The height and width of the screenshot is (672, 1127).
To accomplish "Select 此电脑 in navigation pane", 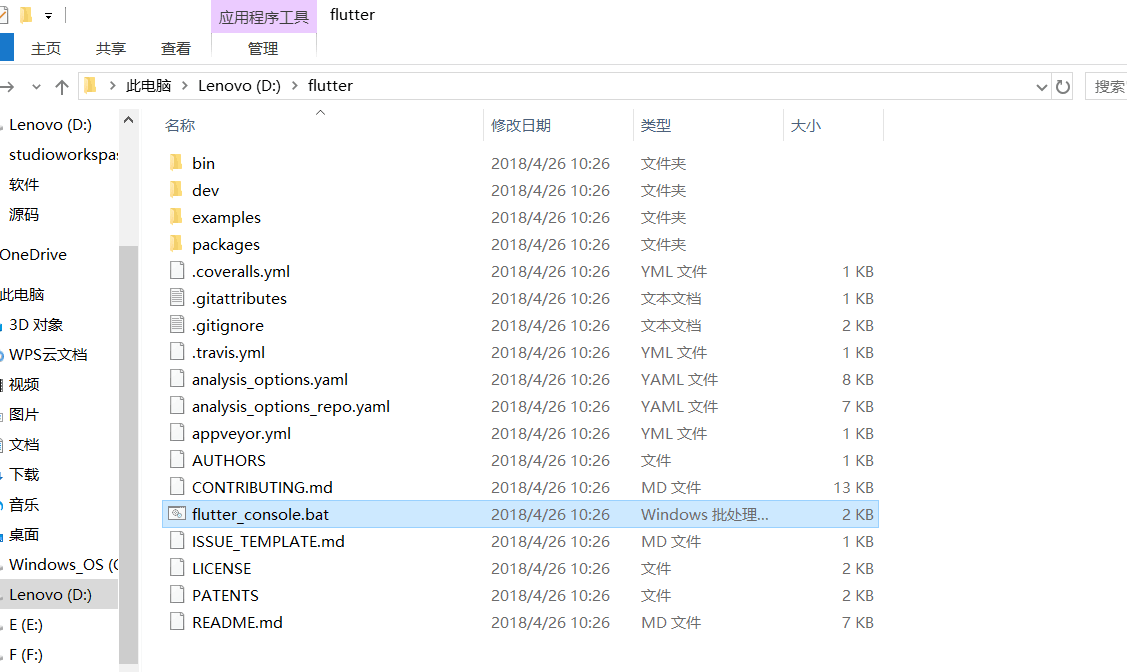I will 22,295.
